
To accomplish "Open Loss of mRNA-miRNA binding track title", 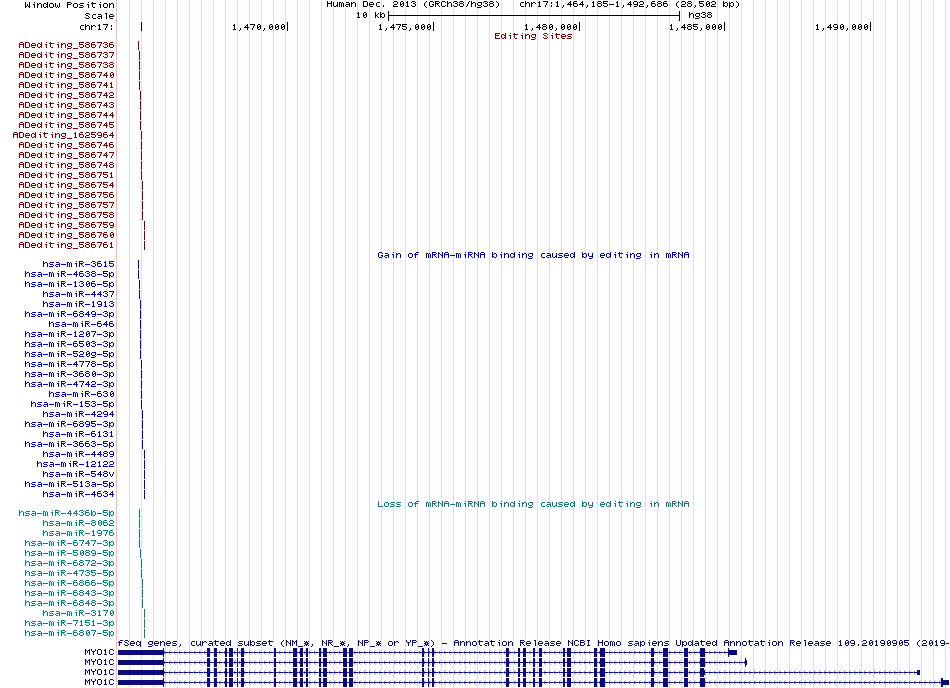I will [x=533, y=504].
